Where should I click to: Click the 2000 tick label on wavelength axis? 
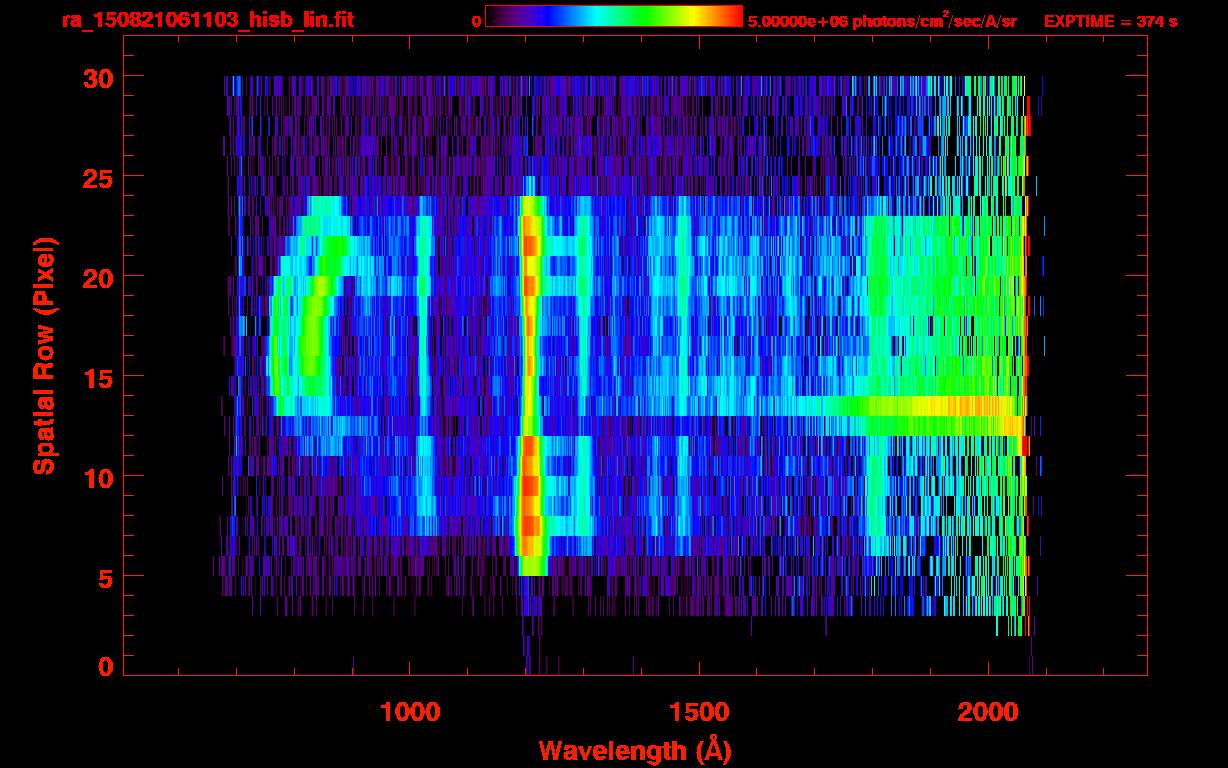987,712
